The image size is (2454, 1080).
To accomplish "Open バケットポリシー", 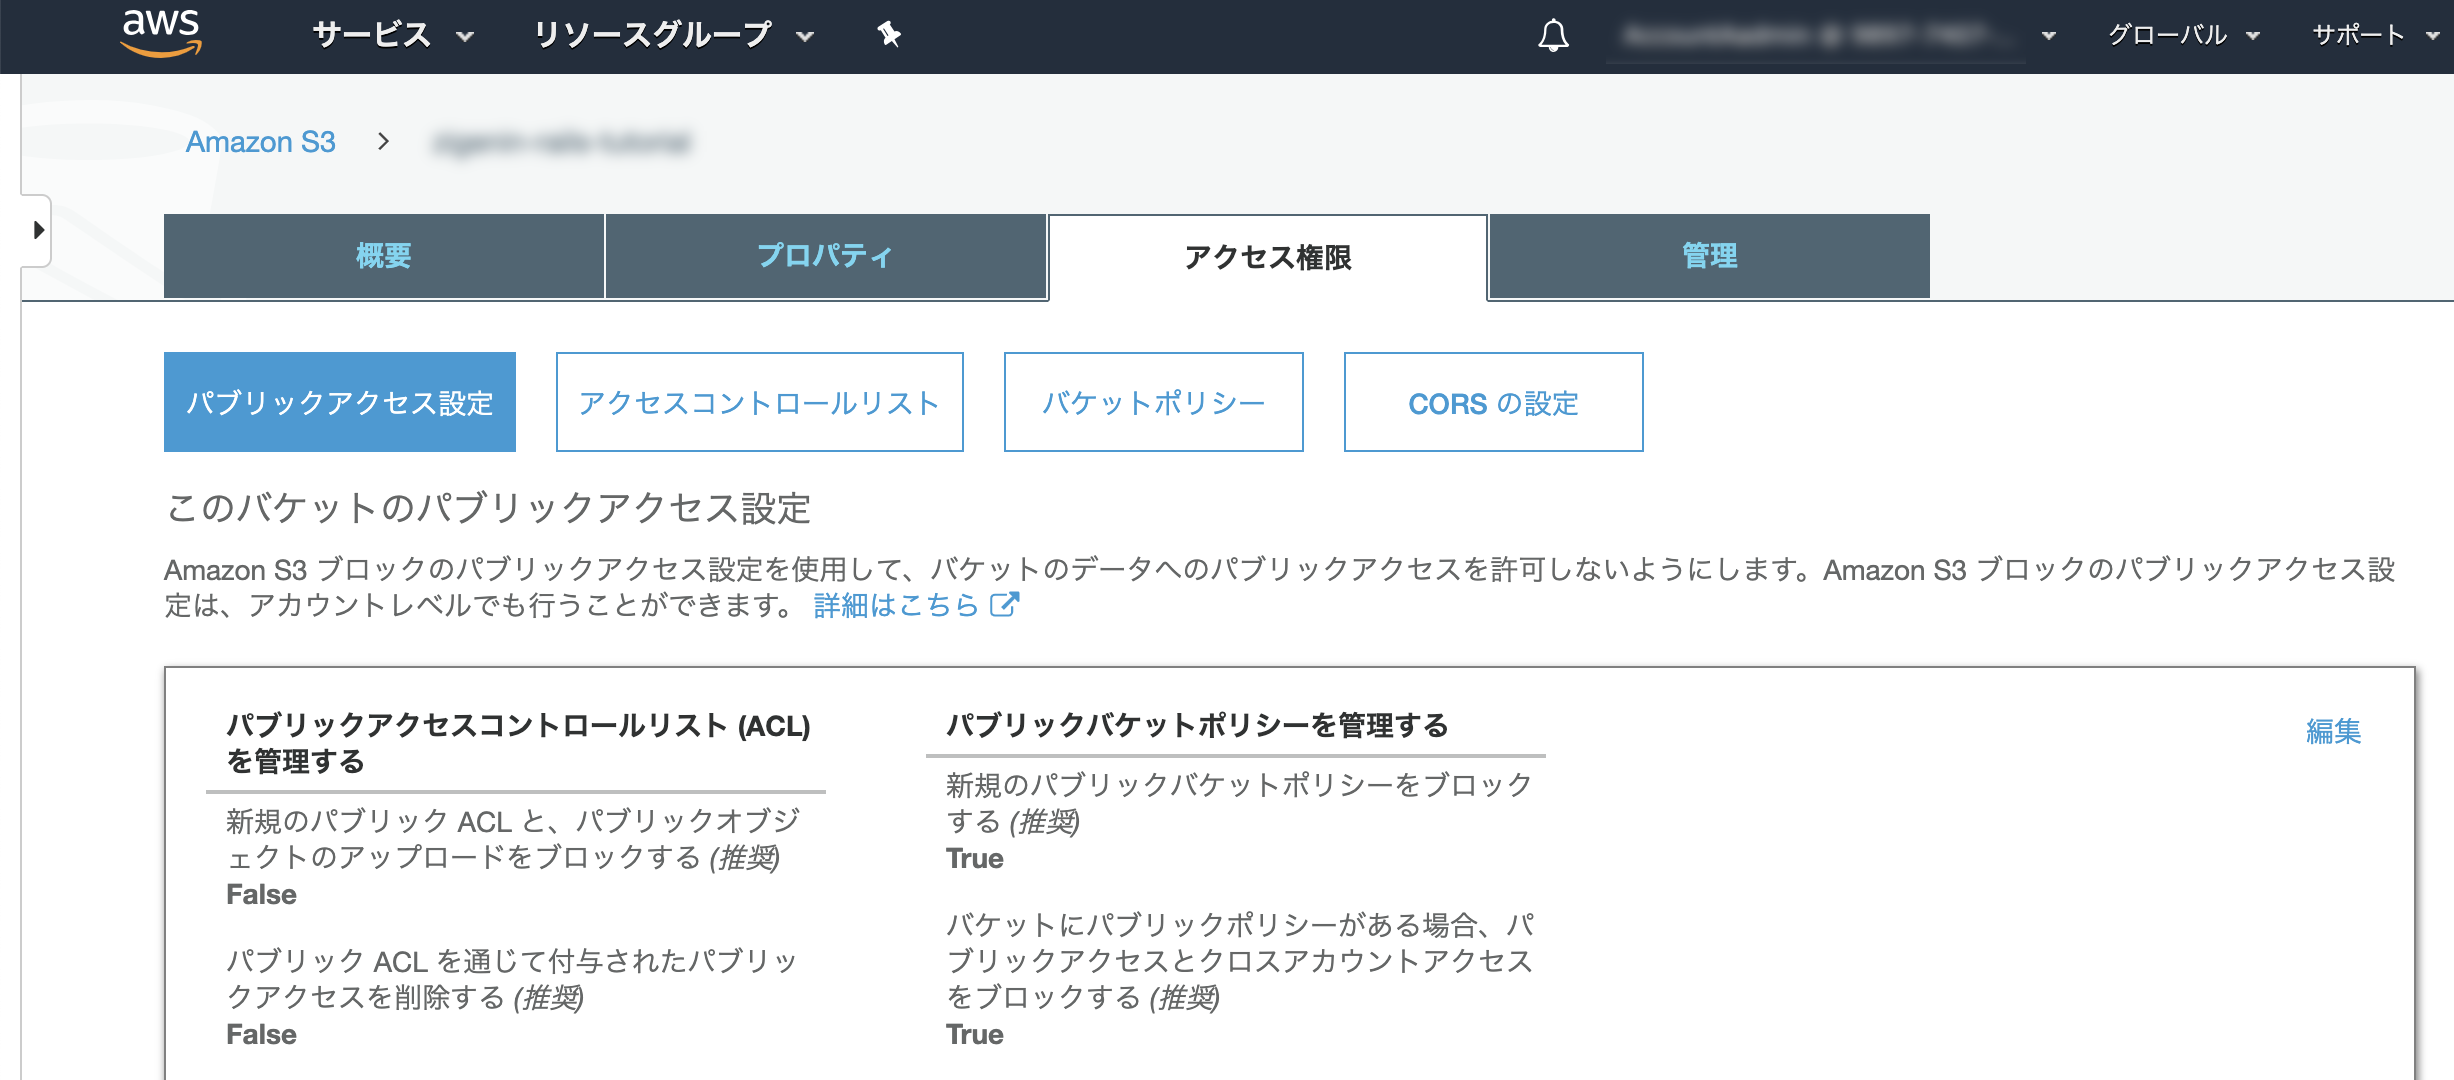I will coord(1153,402).
